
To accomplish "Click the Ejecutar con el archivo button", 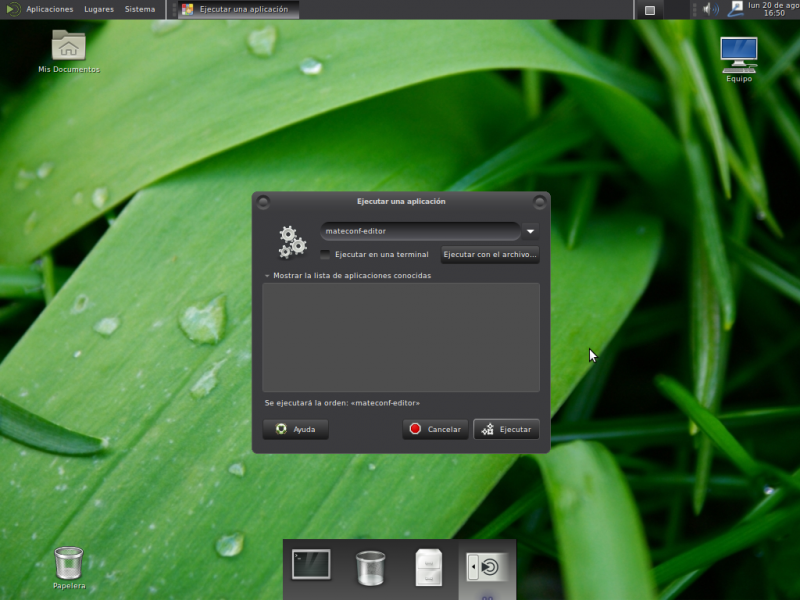I will pos(490,255).
